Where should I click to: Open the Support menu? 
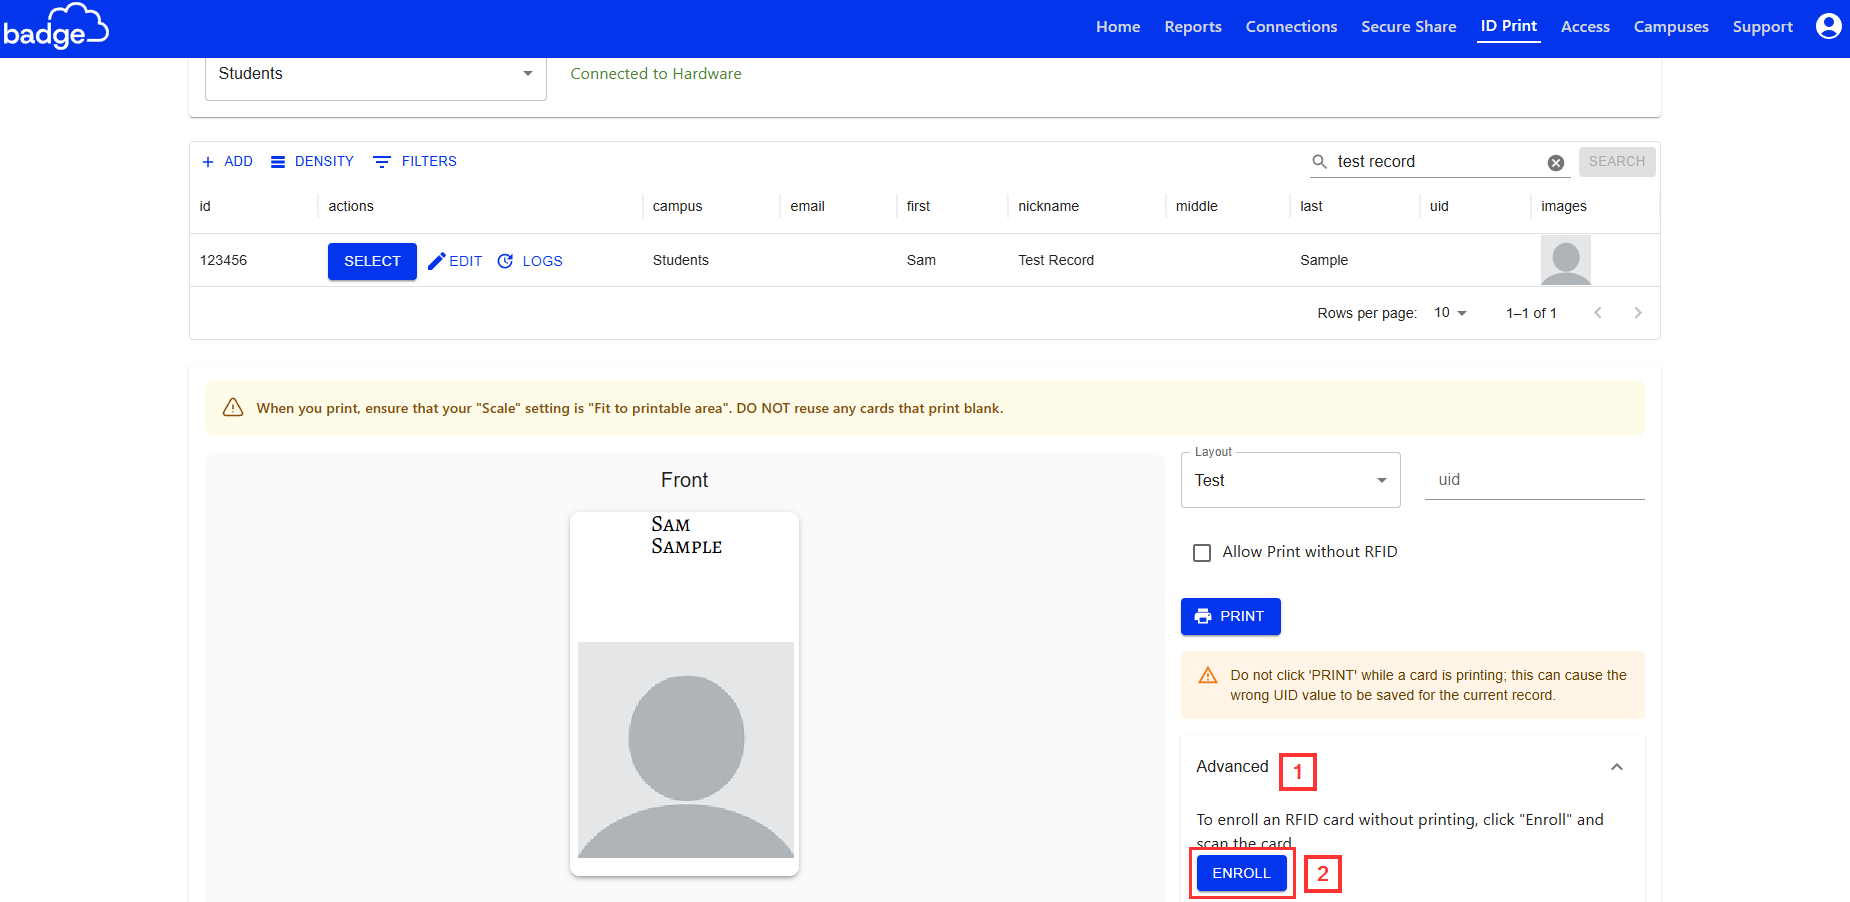pos(1762,27)
